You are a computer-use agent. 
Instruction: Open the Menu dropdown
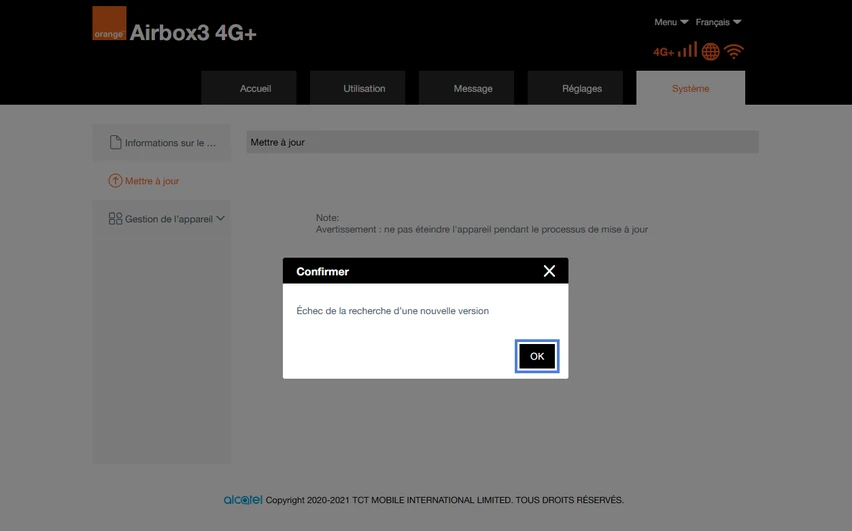tap(671, 22)
